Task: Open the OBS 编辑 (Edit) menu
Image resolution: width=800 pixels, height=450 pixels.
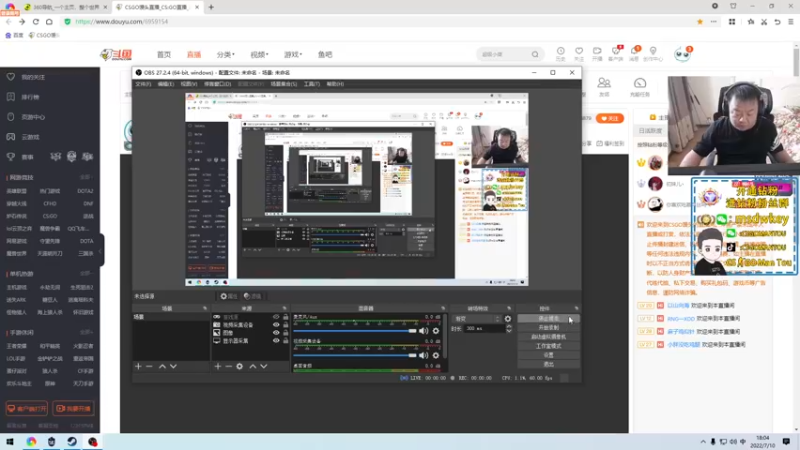Action: tap(166, 84)
